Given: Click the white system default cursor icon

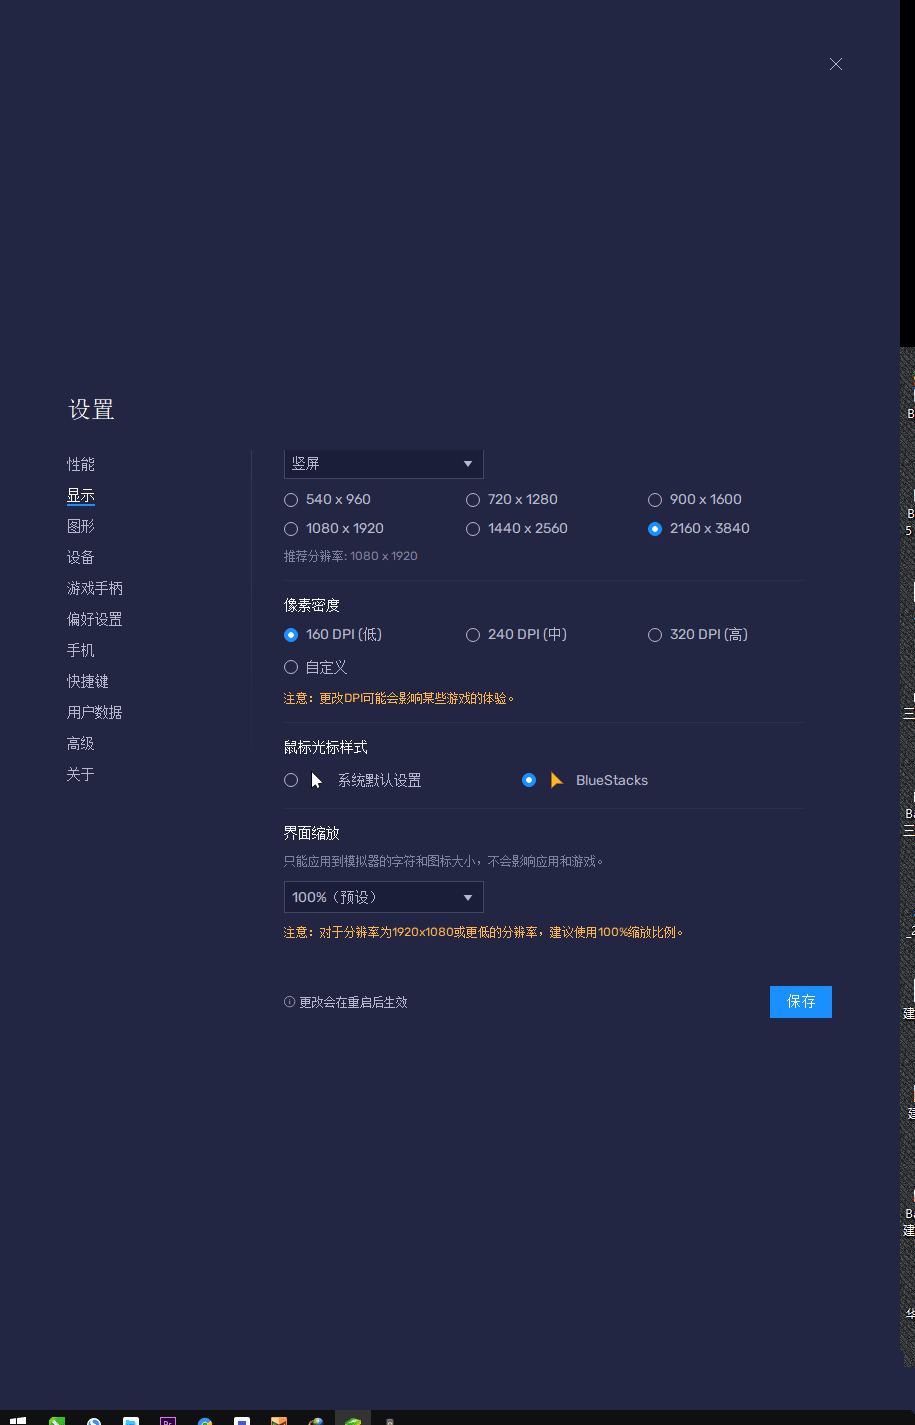Looking at the screenshot, I should click(316, 780).
